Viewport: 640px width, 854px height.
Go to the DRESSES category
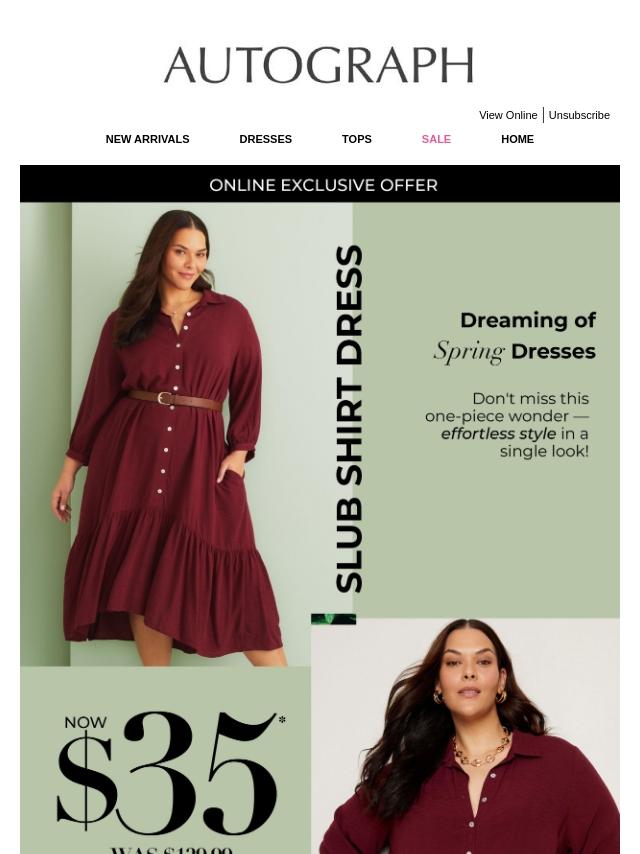pyautogui.click(x=266, y=139)
